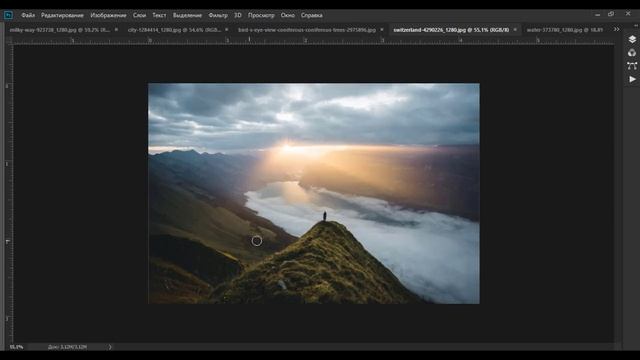Switch to the milky-way document tab
This screenshot has height=360, width=640.
[59, 30]
